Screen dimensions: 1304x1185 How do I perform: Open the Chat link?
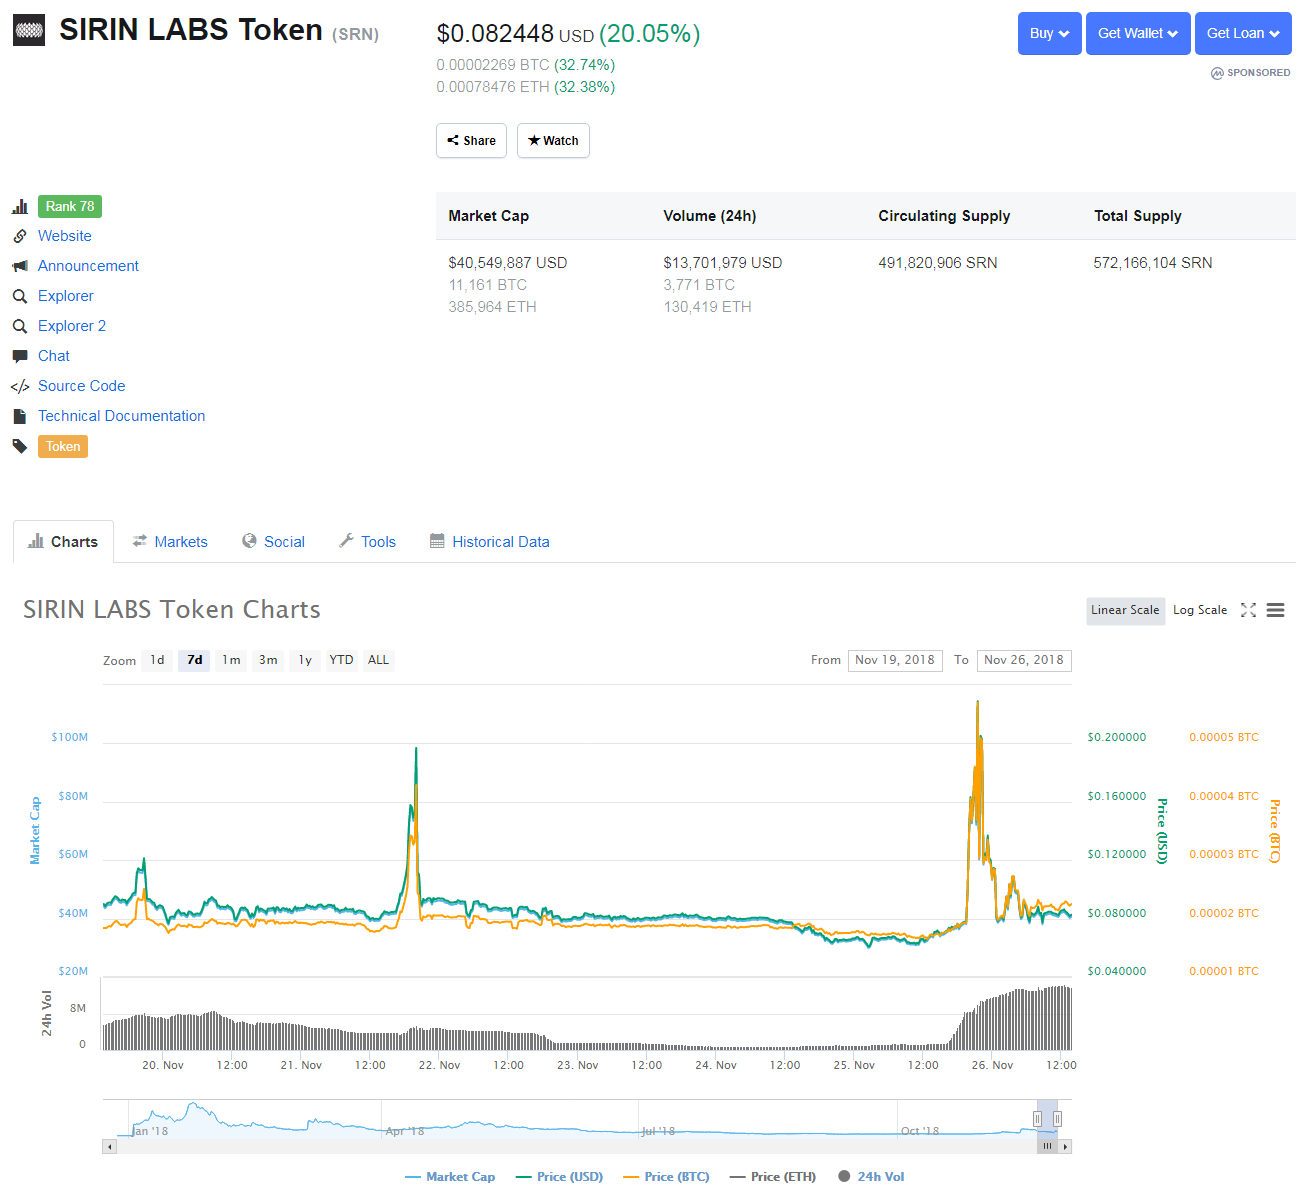54,356
